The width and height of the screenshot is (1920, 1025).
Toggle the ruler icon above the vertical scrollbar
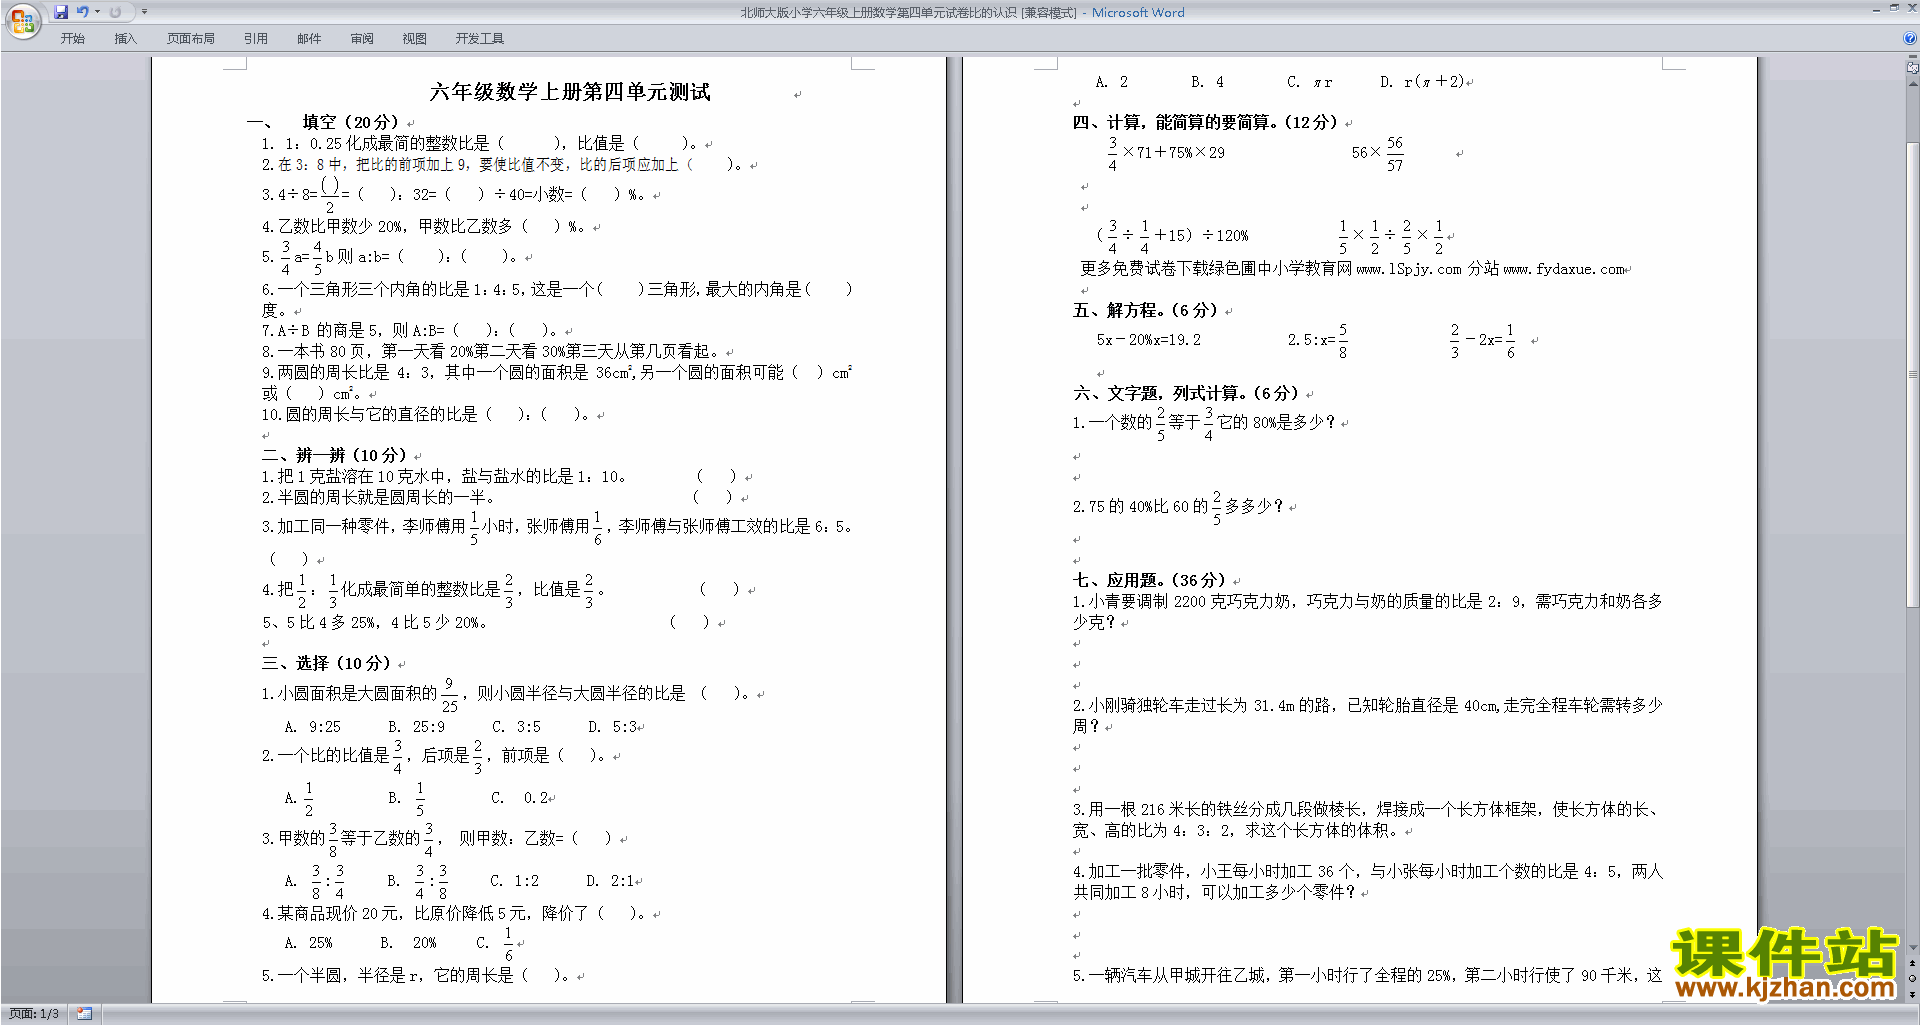coord(1913,68)
